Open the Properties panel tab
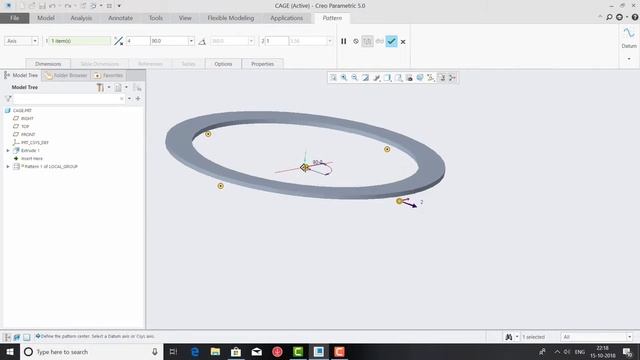The width and height of the screenshot is (640, 360). click(x=262, y=64)
